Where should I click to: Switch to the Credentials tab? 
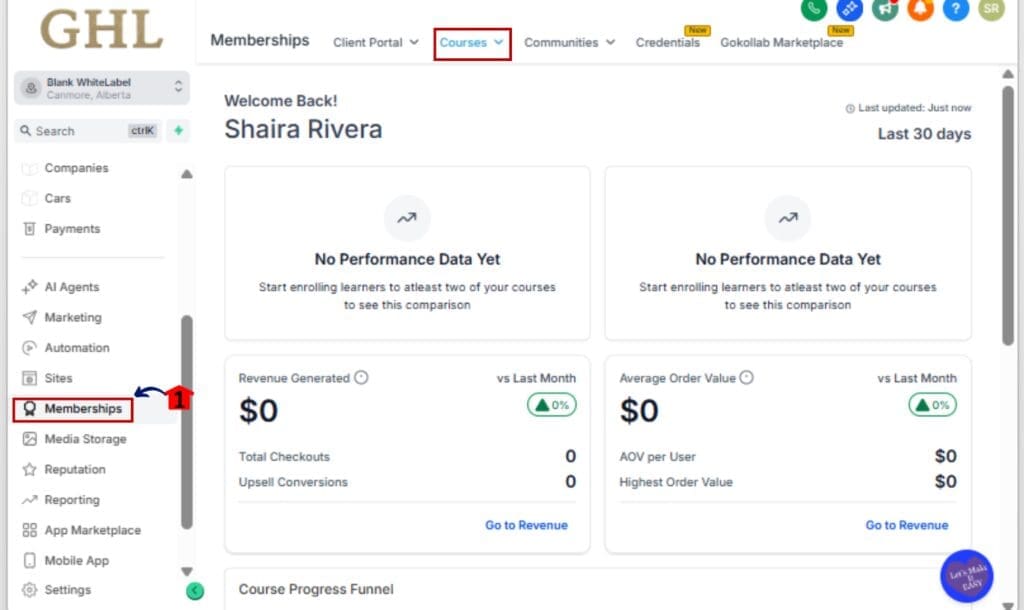[667, 43]
